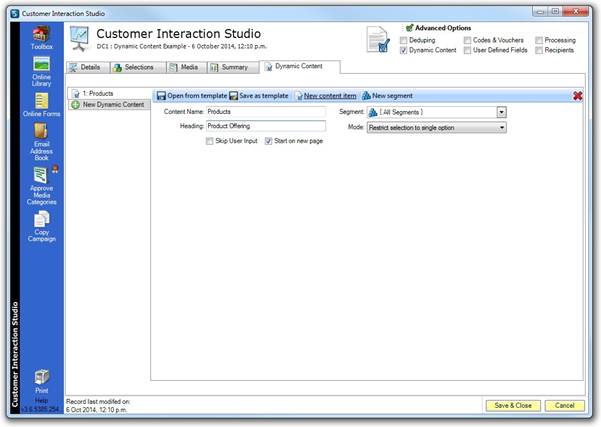
Task: Switch to the Media tab
Action: tap(187, 67)
